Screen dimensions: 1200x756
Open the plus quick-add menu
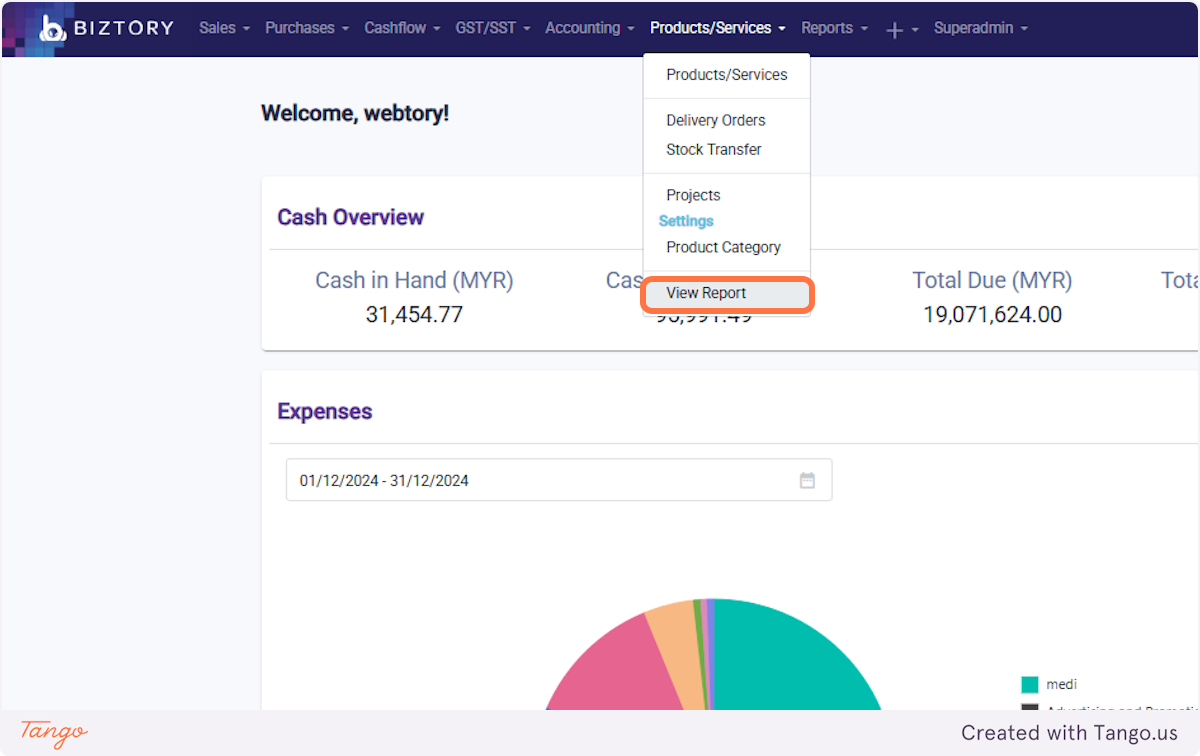point(902,29)
